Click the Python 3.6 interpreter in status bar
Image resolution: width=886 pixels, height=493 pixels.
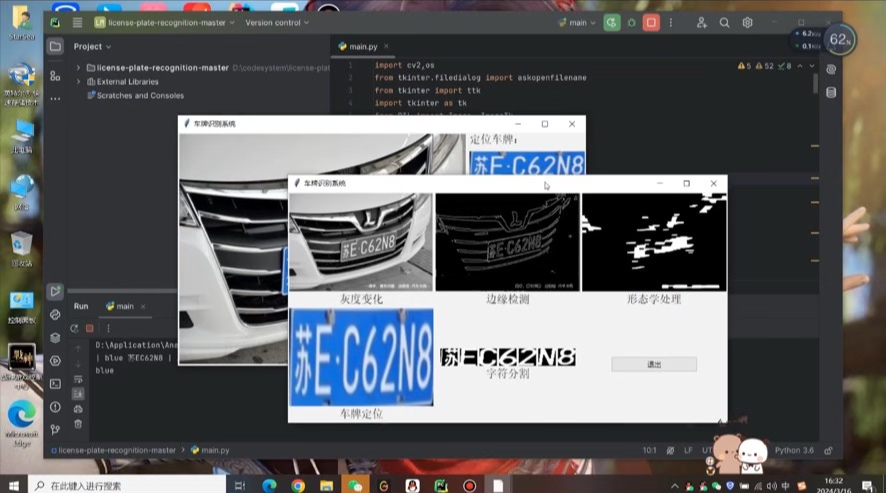coord(794,451)
